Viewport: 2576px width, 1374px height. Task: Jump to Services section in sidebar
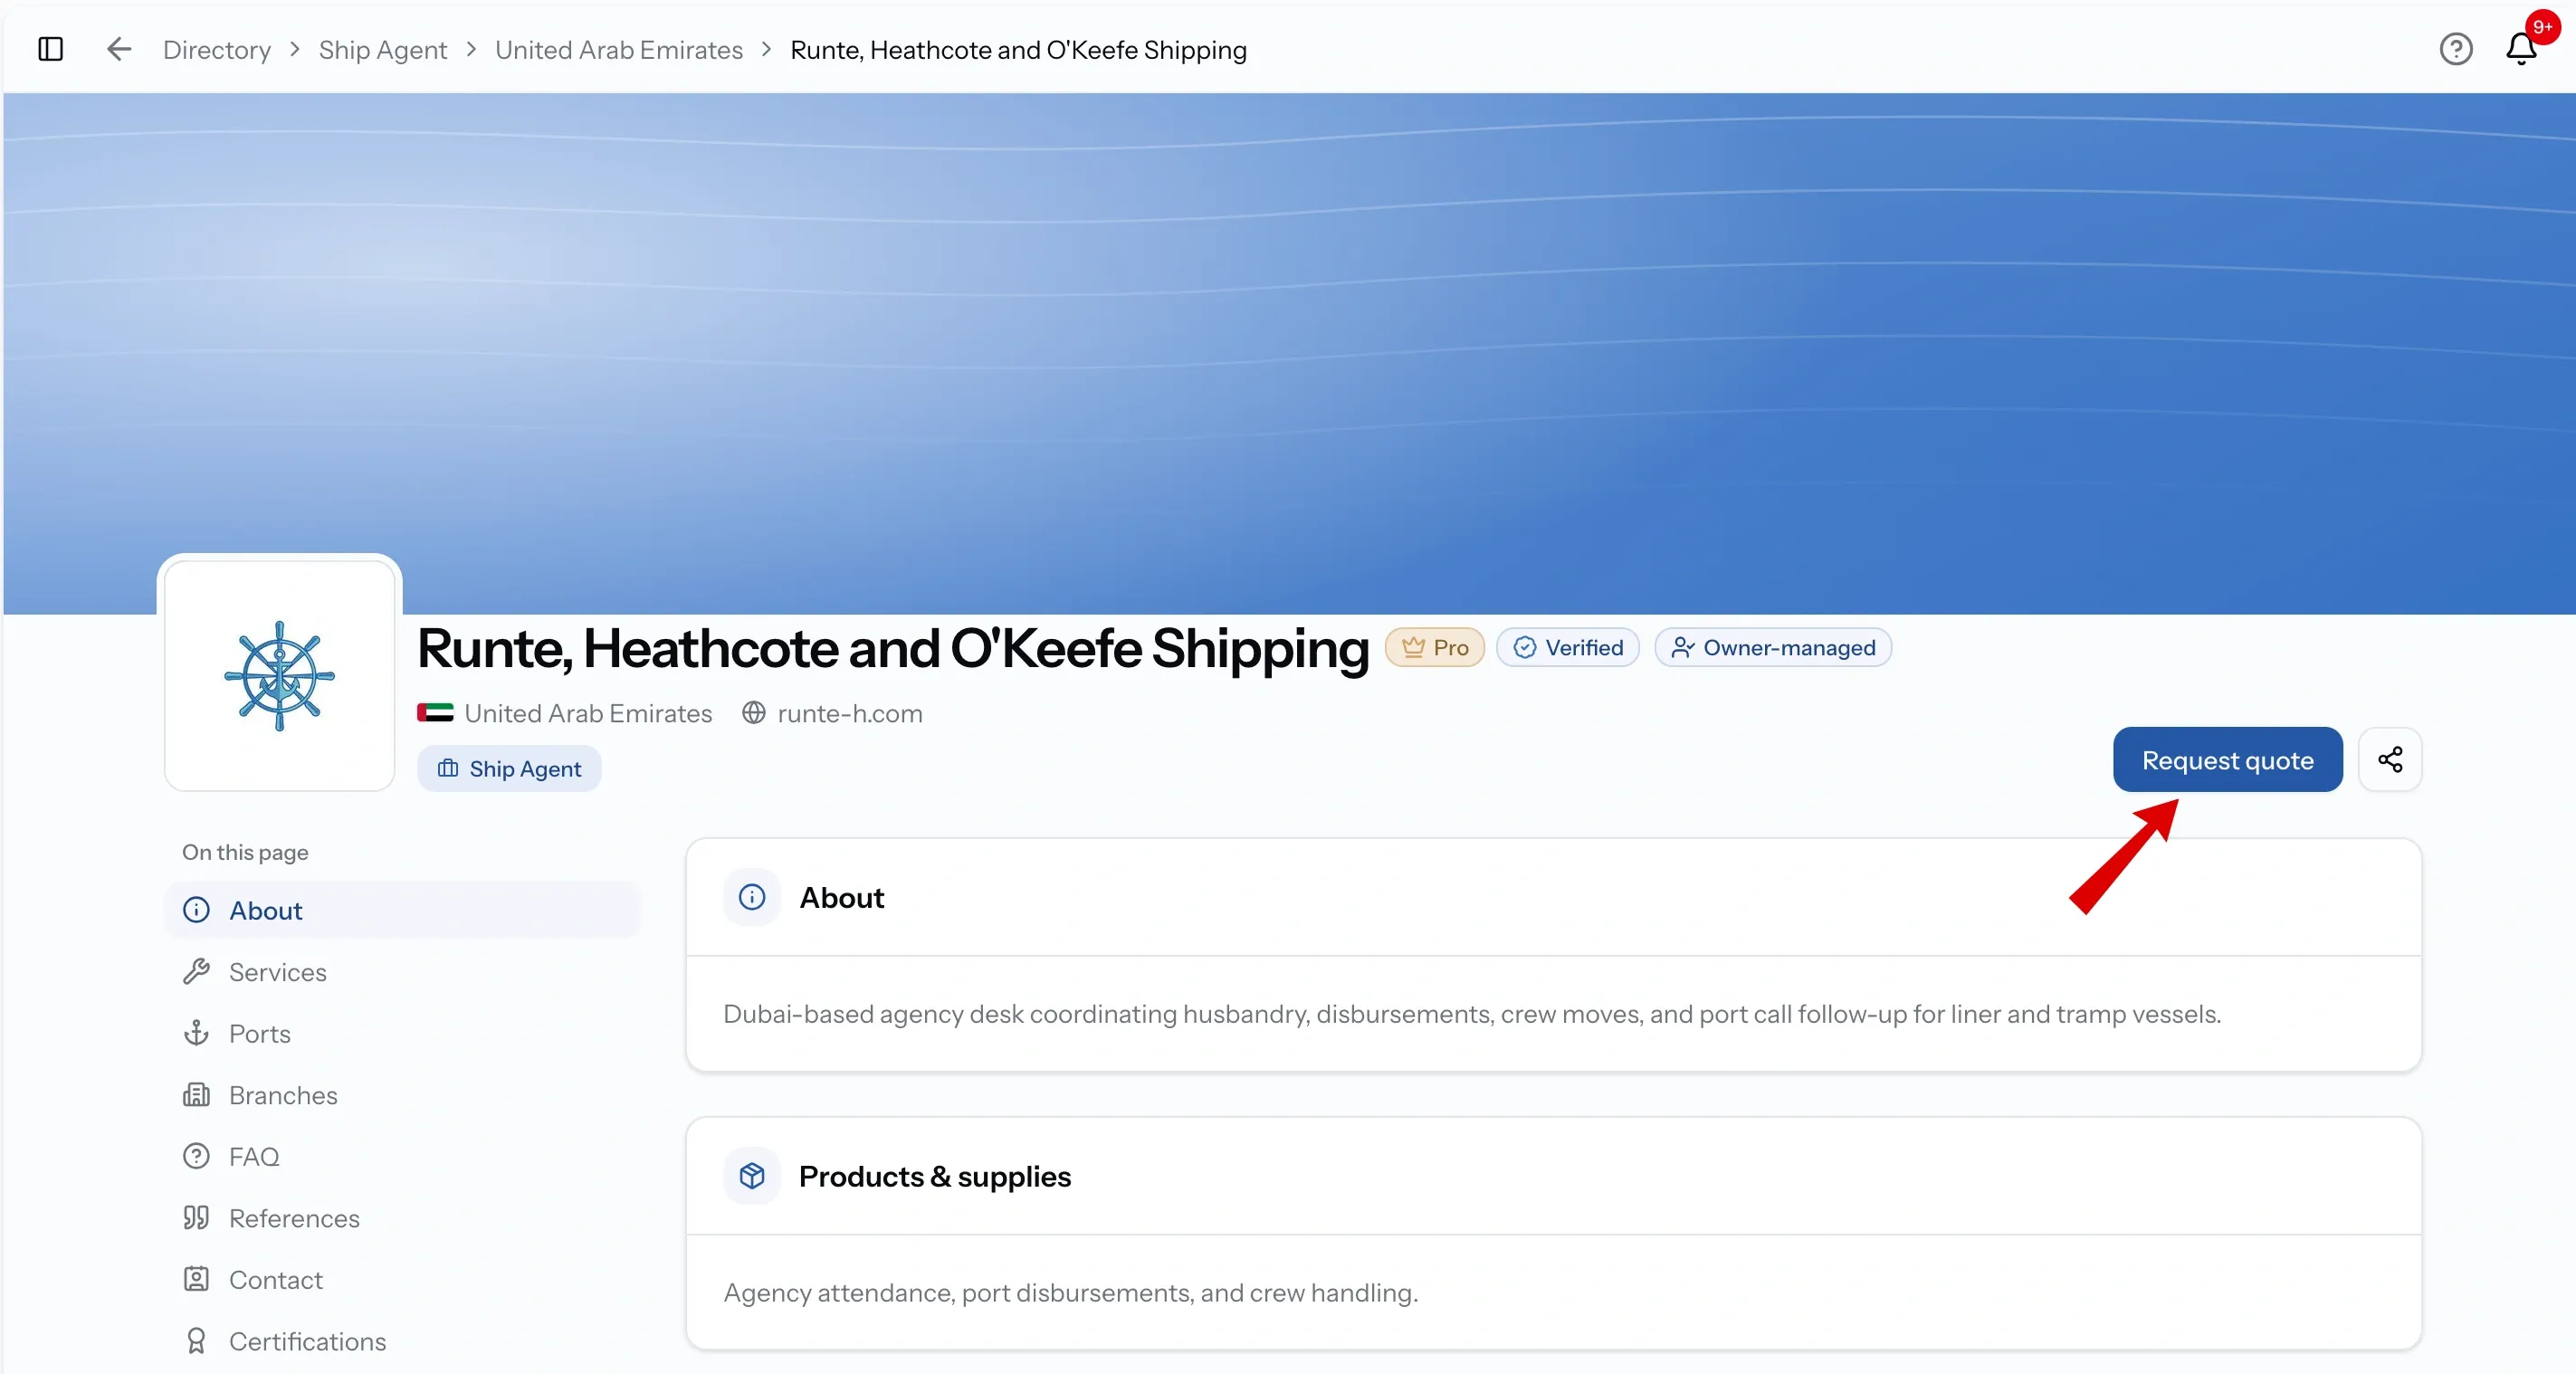pos(402,972)
